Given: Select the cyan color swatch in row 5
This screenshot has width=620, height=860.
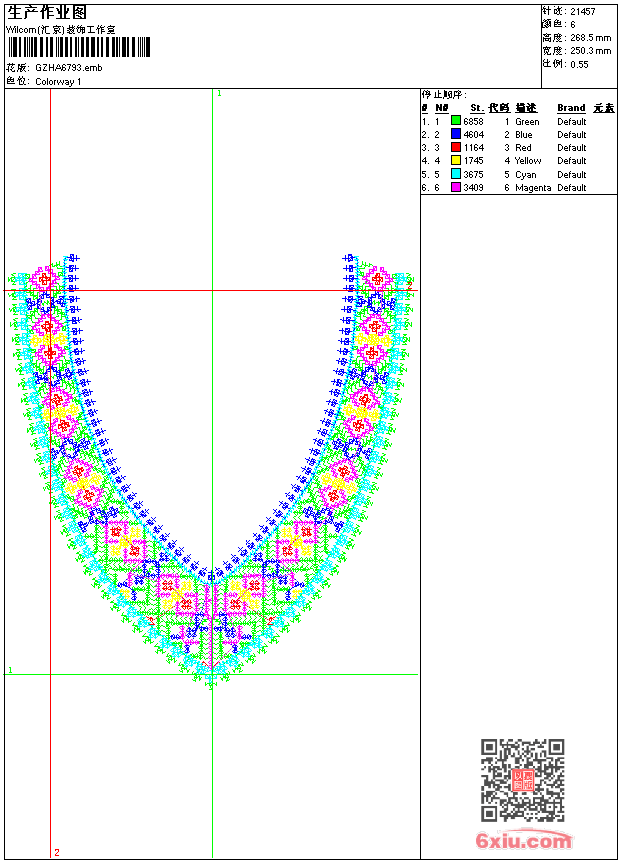Looking at the screenshot, I should point(456,174).
